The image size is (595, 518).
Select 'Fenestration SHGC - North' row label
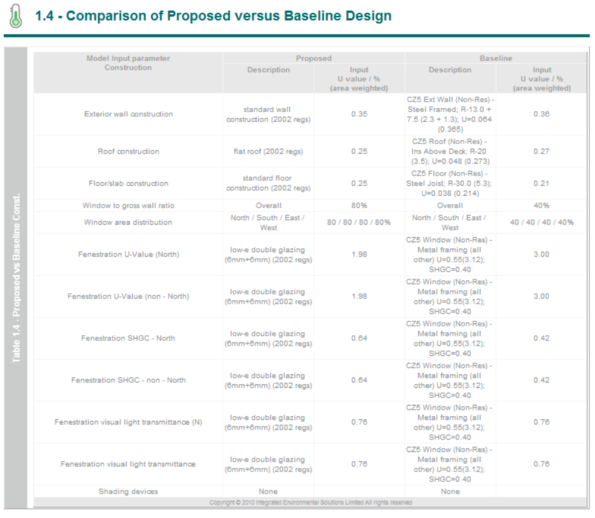(128, 338)
